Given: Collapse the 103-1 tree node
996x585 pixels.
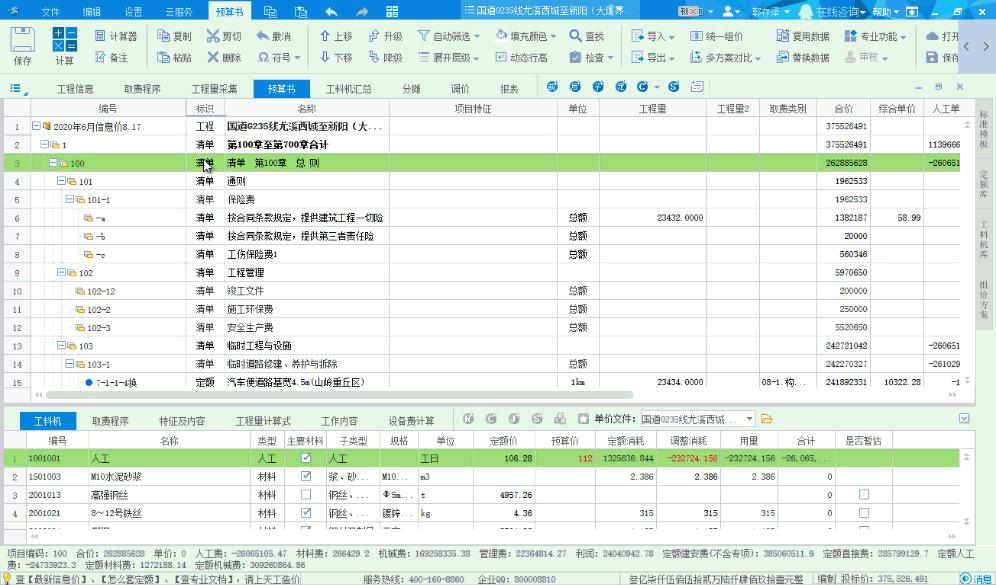Looking at the screenshot, I should [x=70, y=364].
